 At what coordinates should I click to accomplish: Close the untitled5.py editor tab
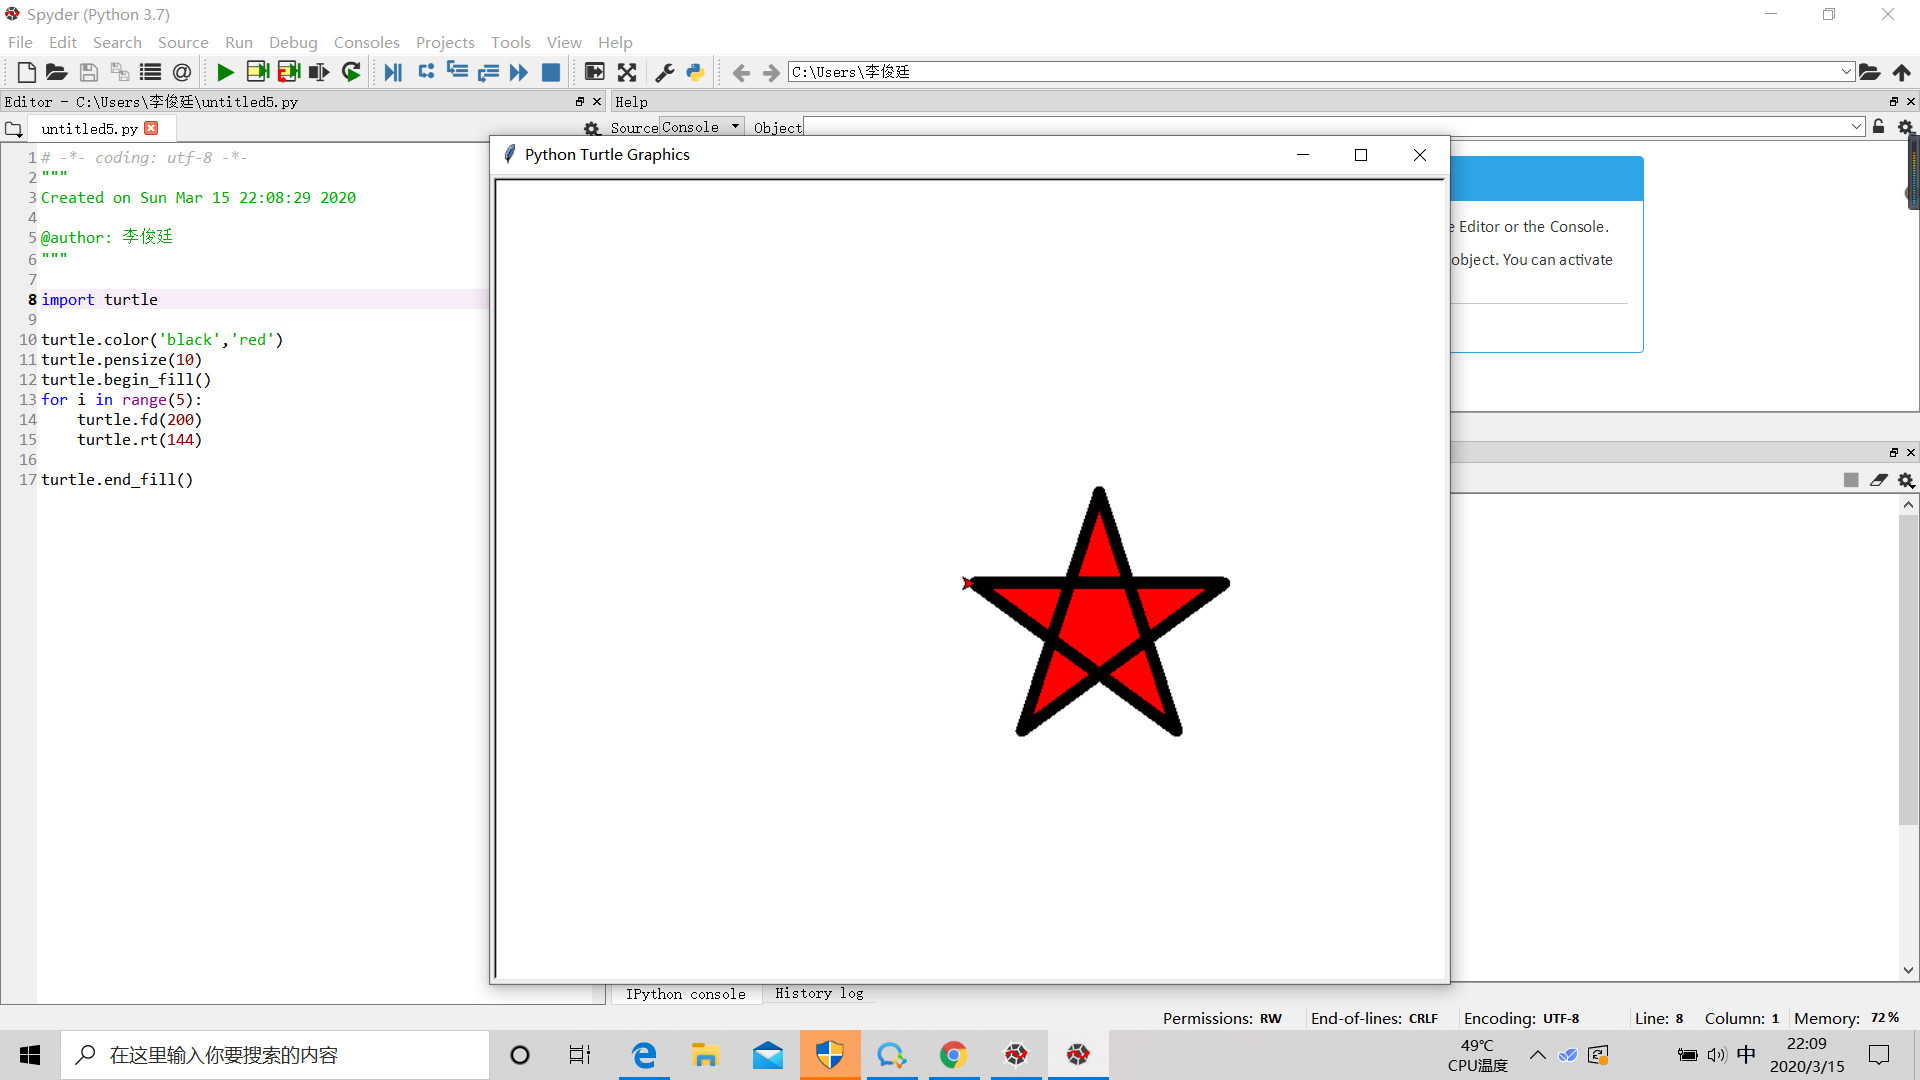point(151,128)
